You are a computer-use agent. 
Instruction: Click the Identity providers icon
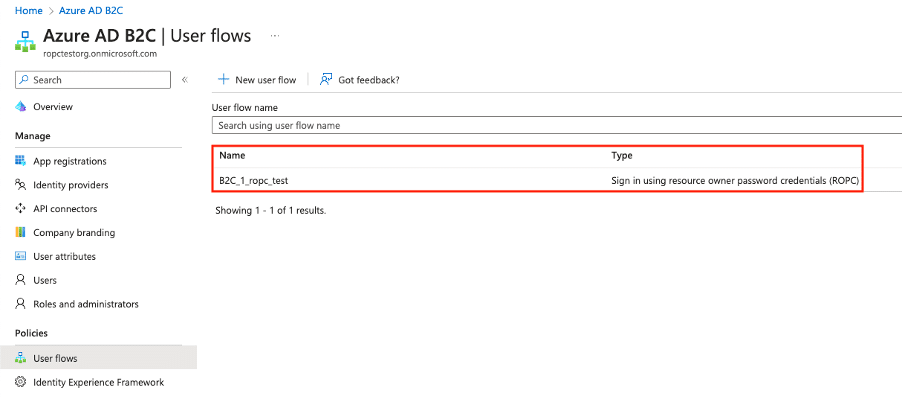click(21, 185)
